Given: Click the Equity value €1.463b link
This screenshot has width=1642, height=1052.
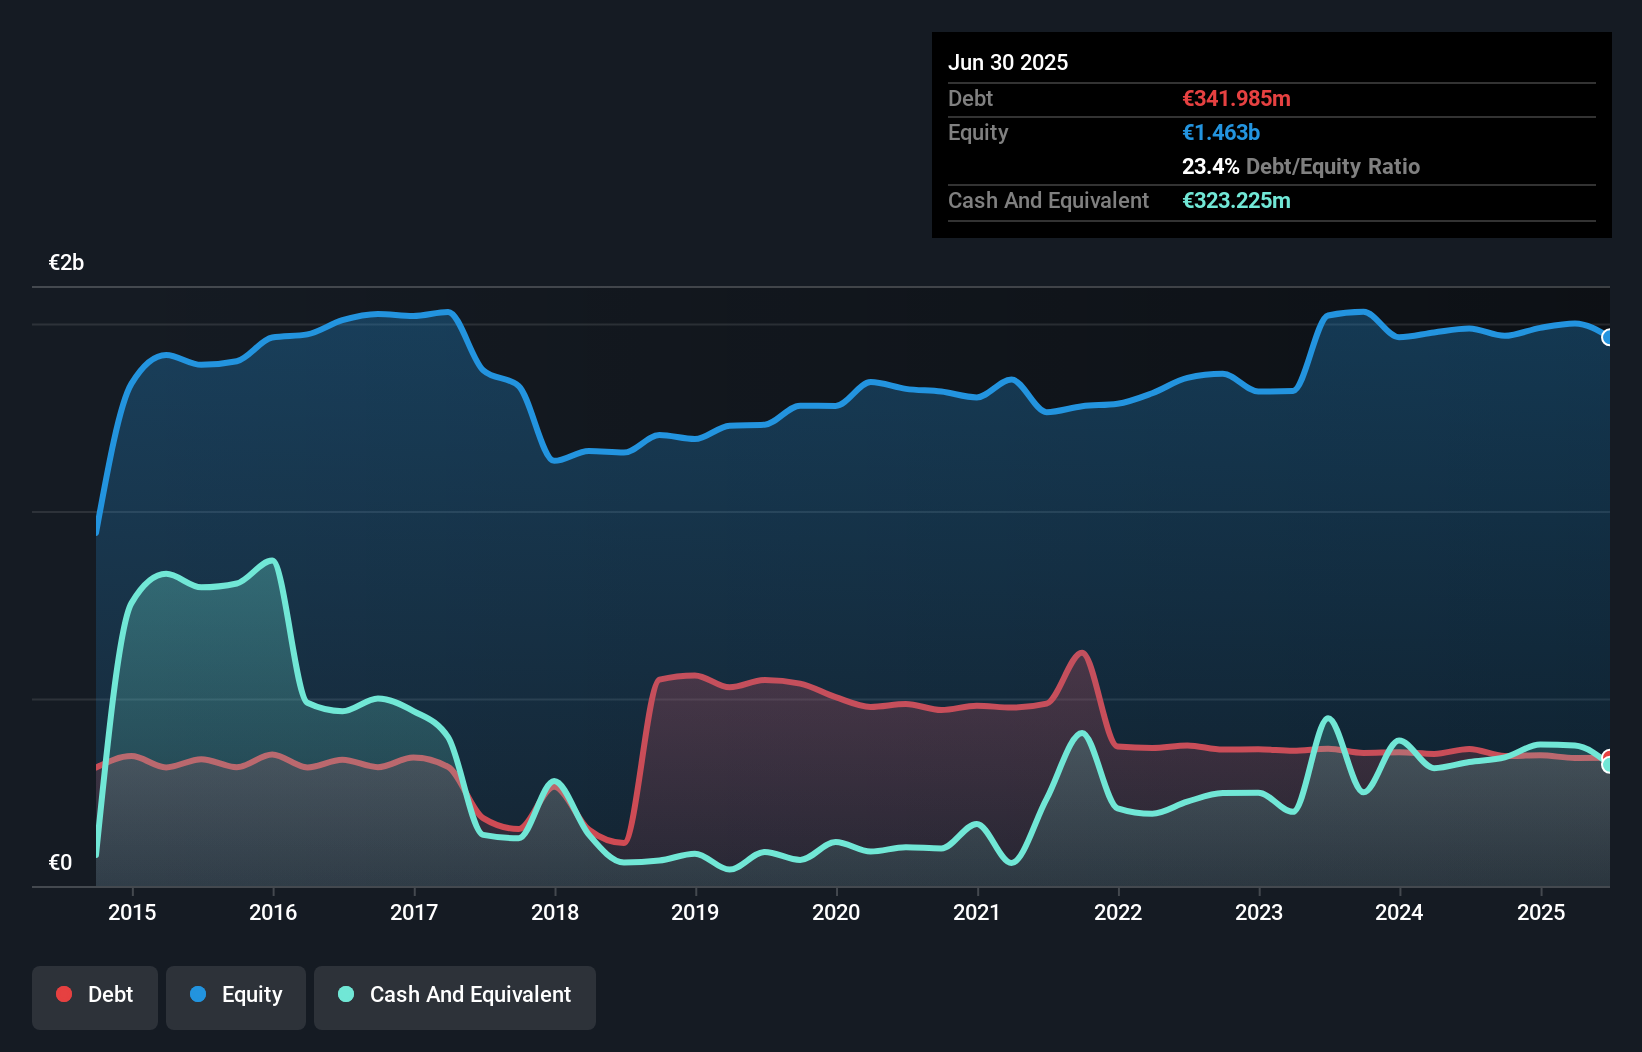Looking at the screenshot, I should pos(1220,132).
